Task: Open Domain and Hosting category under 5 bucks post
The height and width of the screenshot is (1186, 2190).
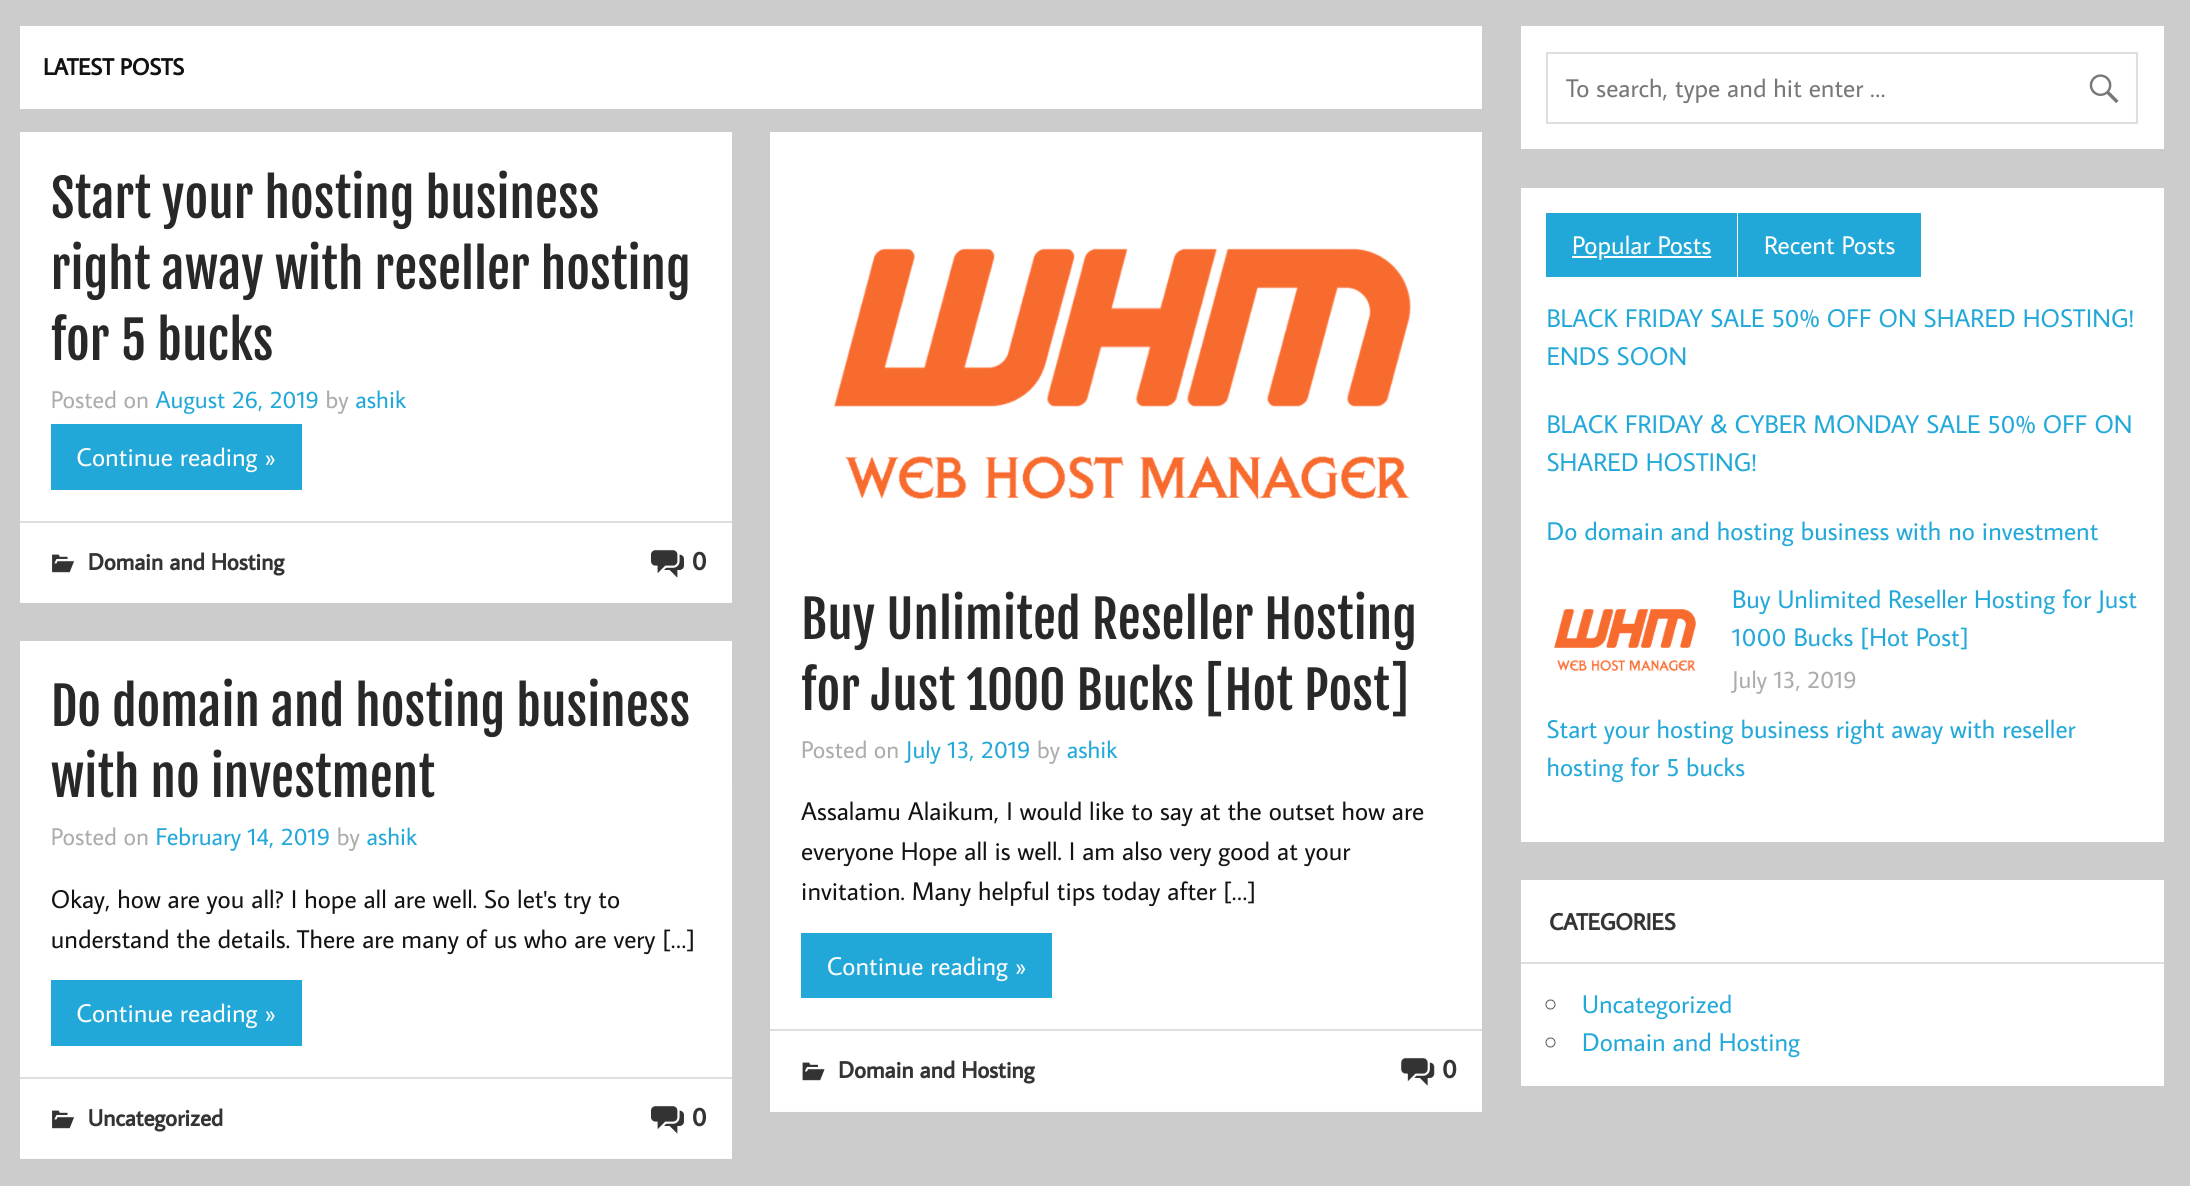Action: [186, 562]
